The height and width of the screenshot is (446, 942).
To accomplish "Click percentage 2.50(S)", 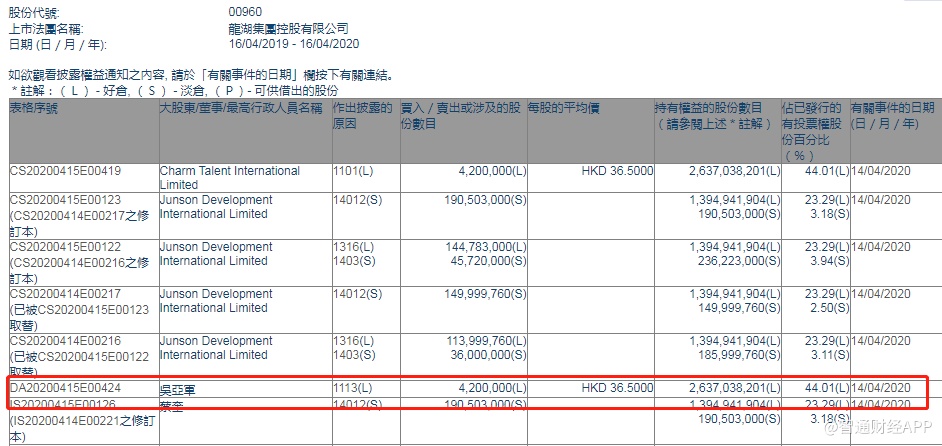I will pyautogui.click(x=831, y=308).
